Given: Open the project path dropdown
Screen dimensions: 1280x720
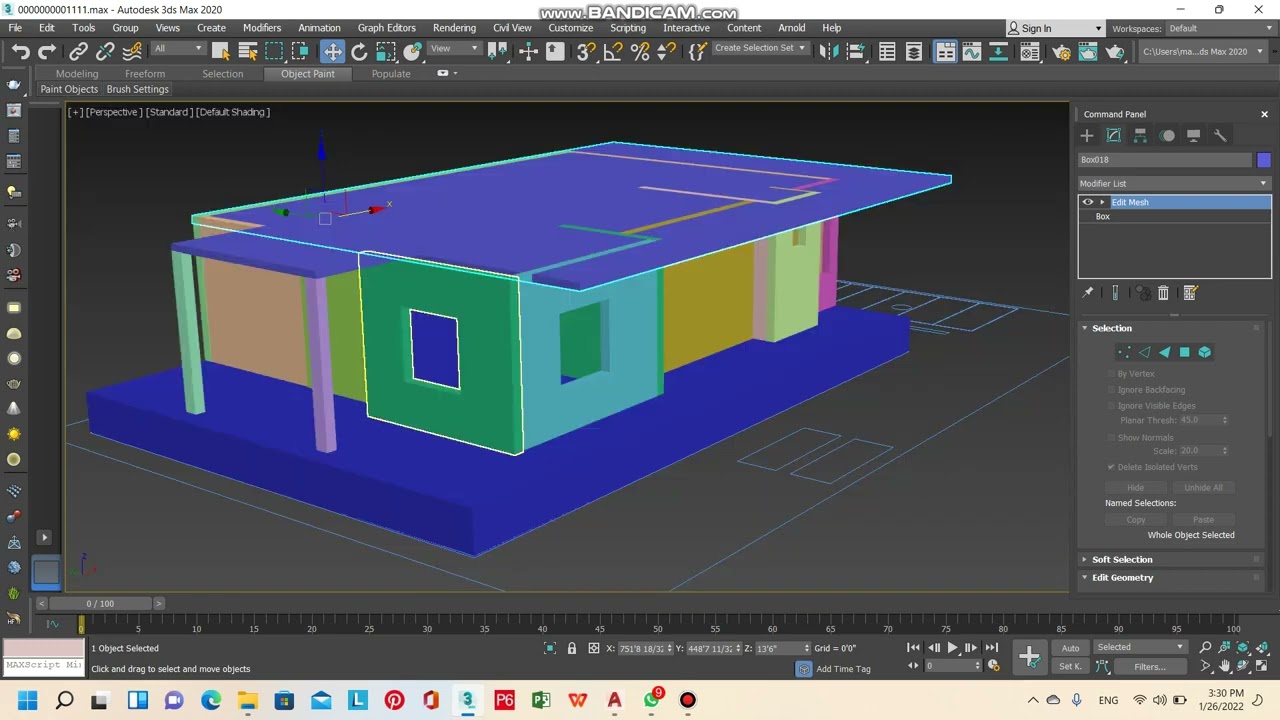Looking at the screenshot, I should (x=1203, y=52).
